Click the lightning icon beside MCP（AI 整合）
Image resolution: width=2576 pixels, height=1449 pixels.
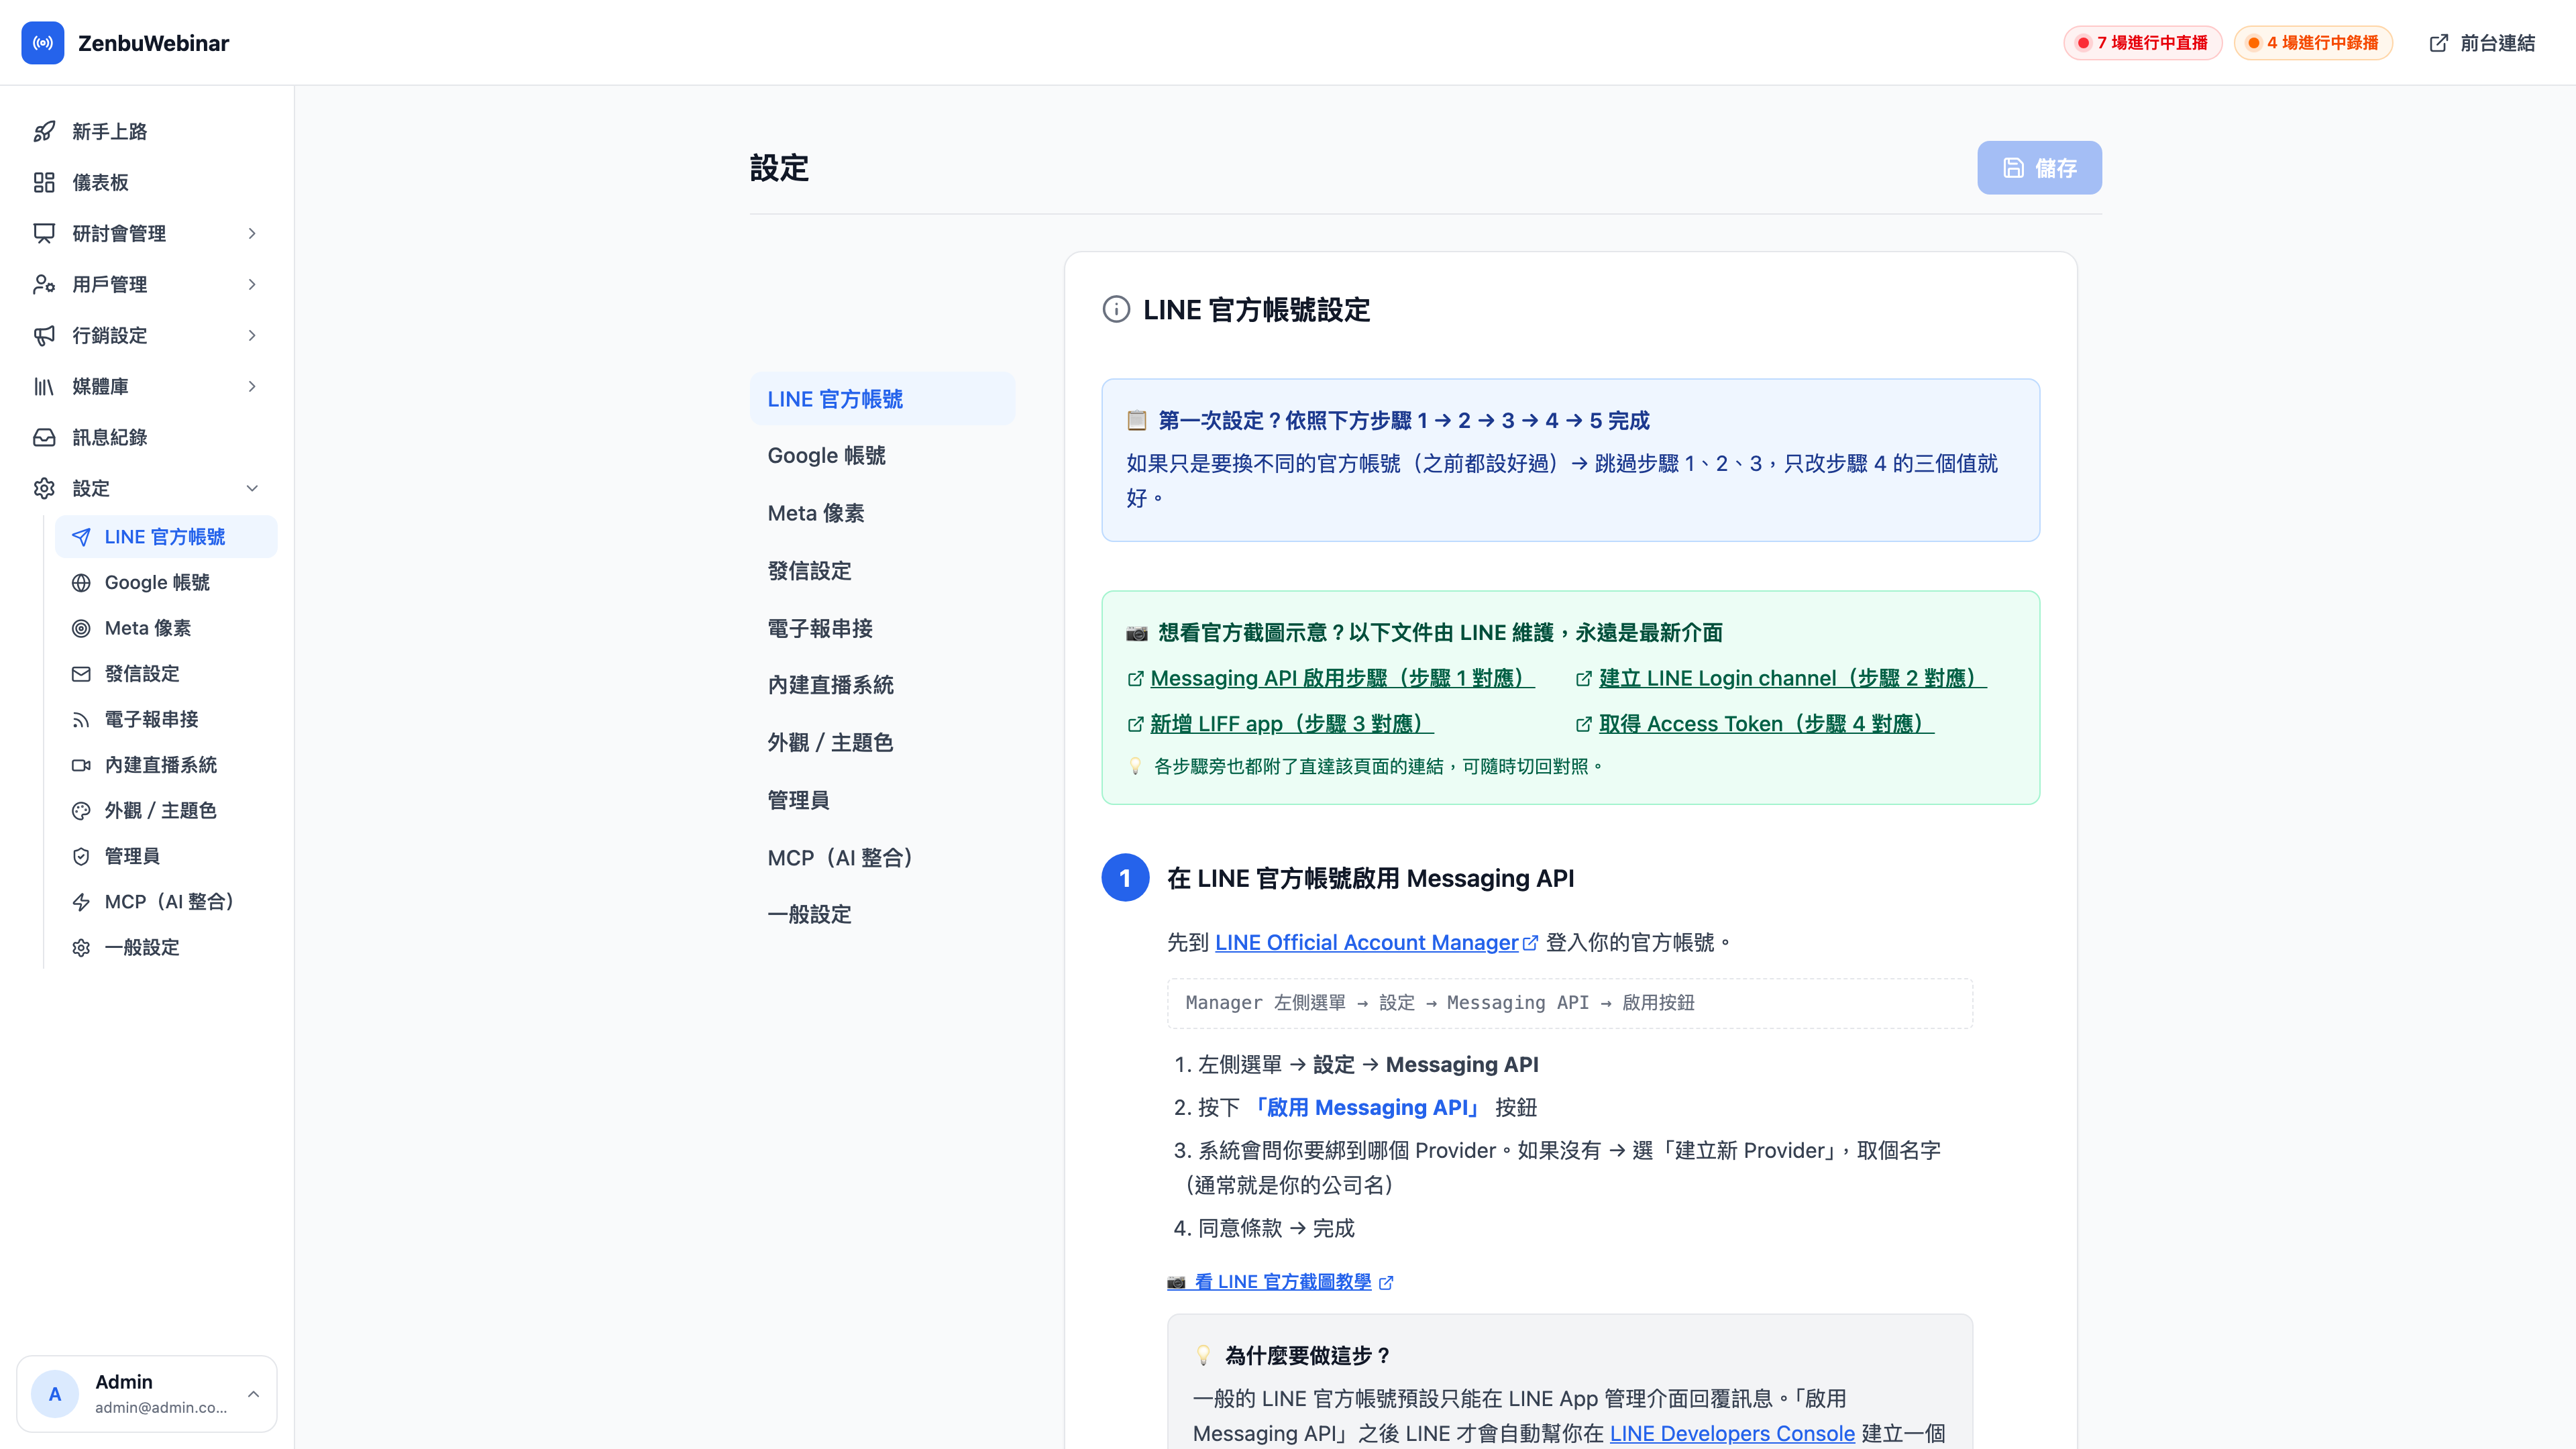[81, 902]
